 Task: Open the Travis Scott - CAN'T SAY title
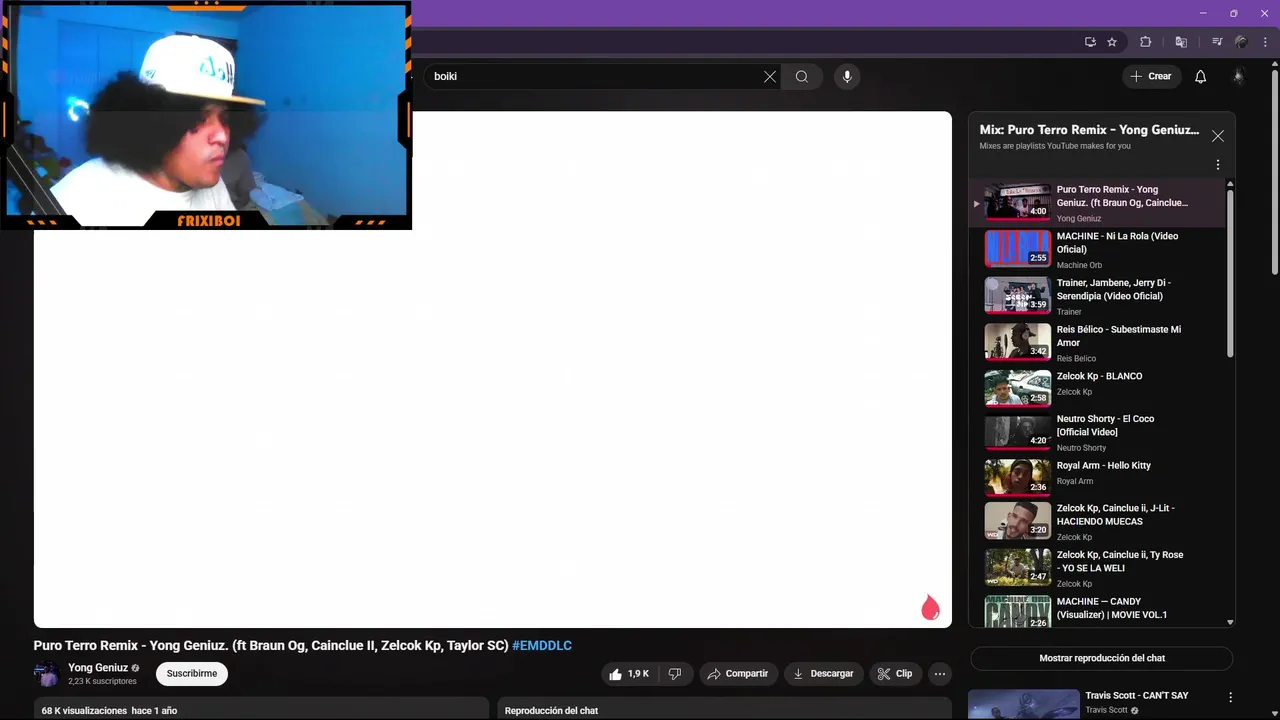pos(1137,695)
